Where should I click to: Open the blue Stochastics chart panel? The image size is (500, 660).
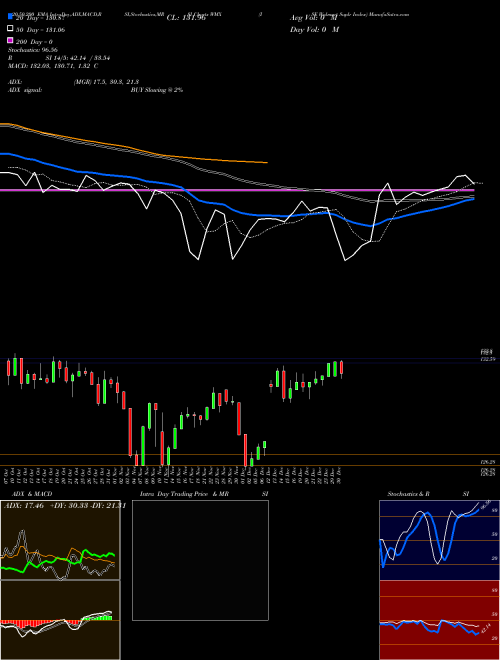point(439,540)
